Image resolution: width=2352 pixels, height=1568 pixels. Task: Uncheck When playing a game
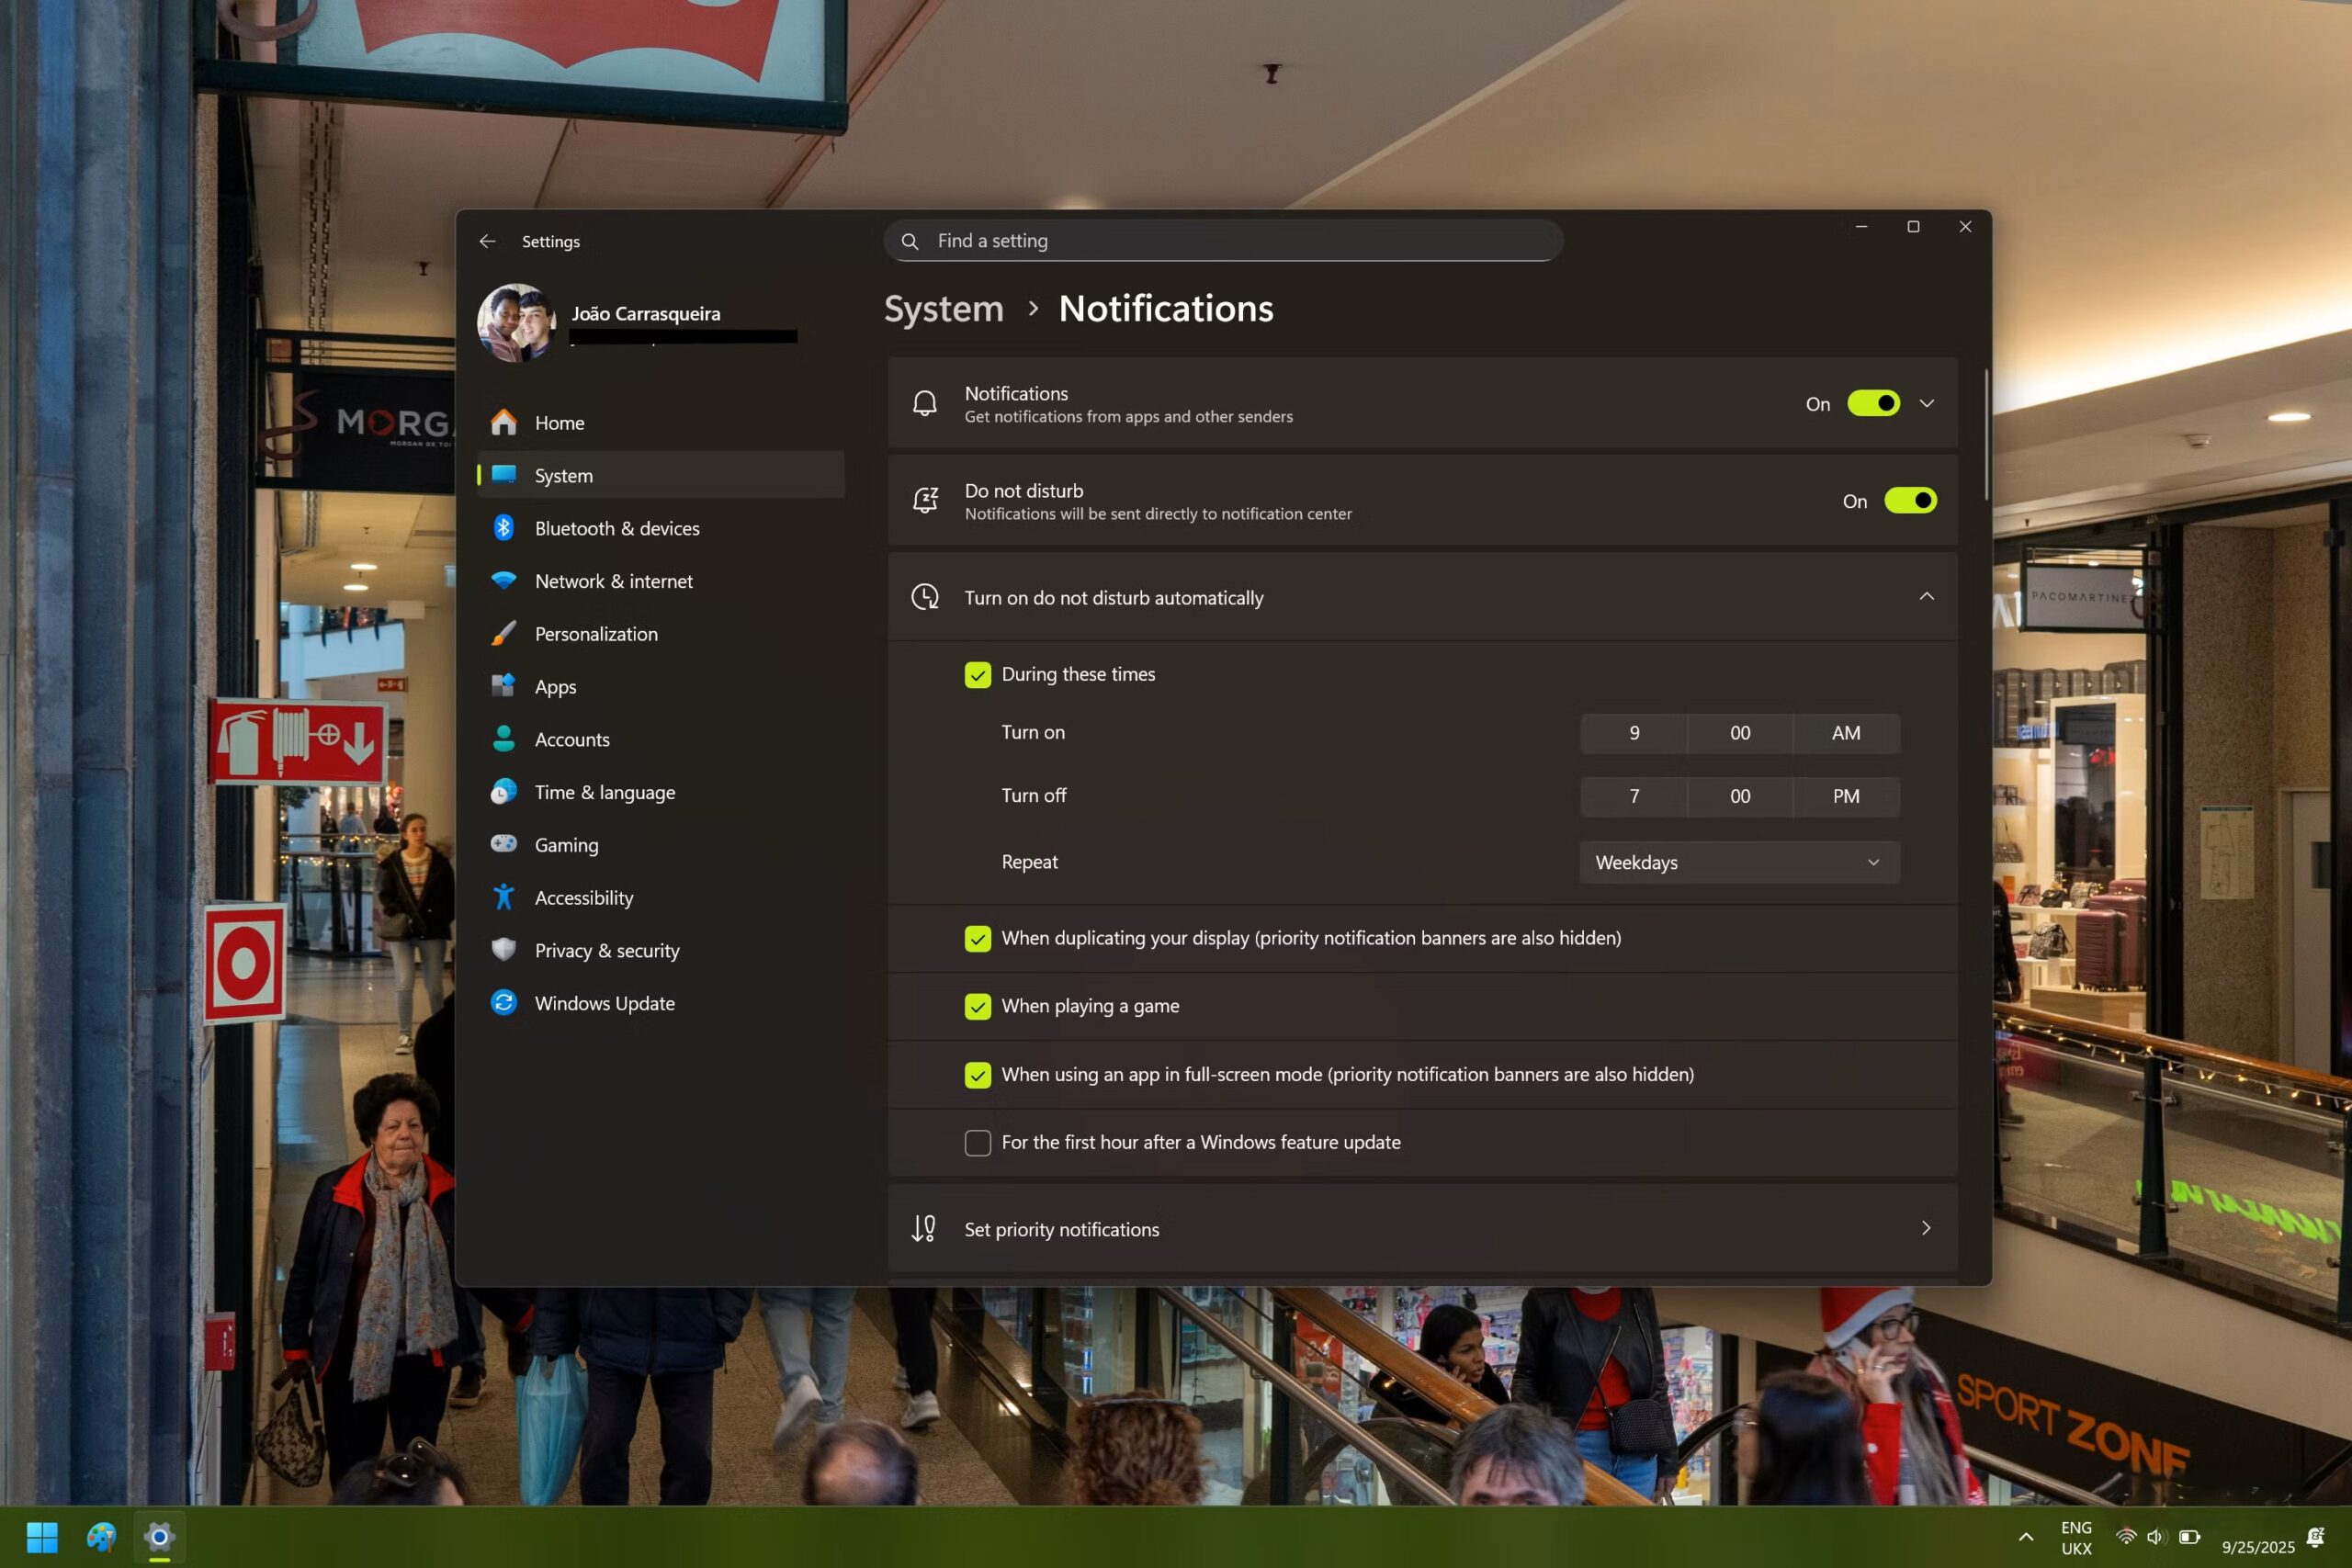coord(977,1006)
